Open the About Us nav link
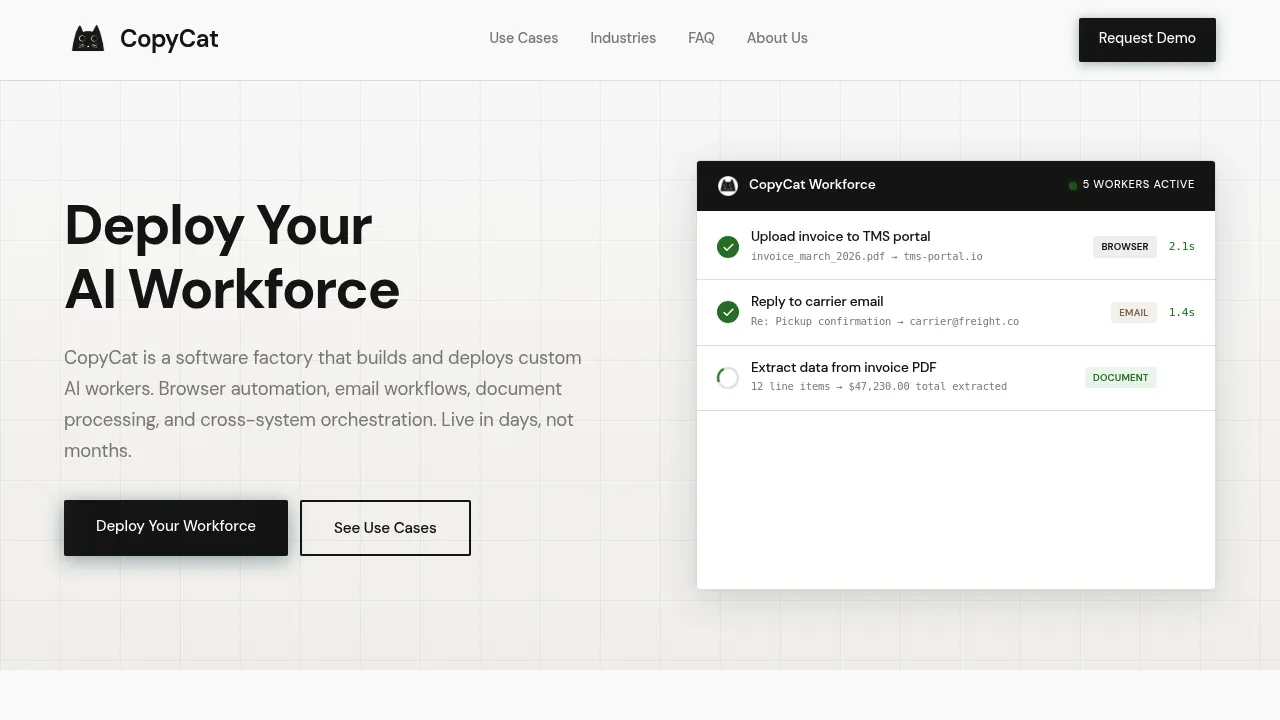Screen dimensions: 1280x720 (x=777, y=38)
